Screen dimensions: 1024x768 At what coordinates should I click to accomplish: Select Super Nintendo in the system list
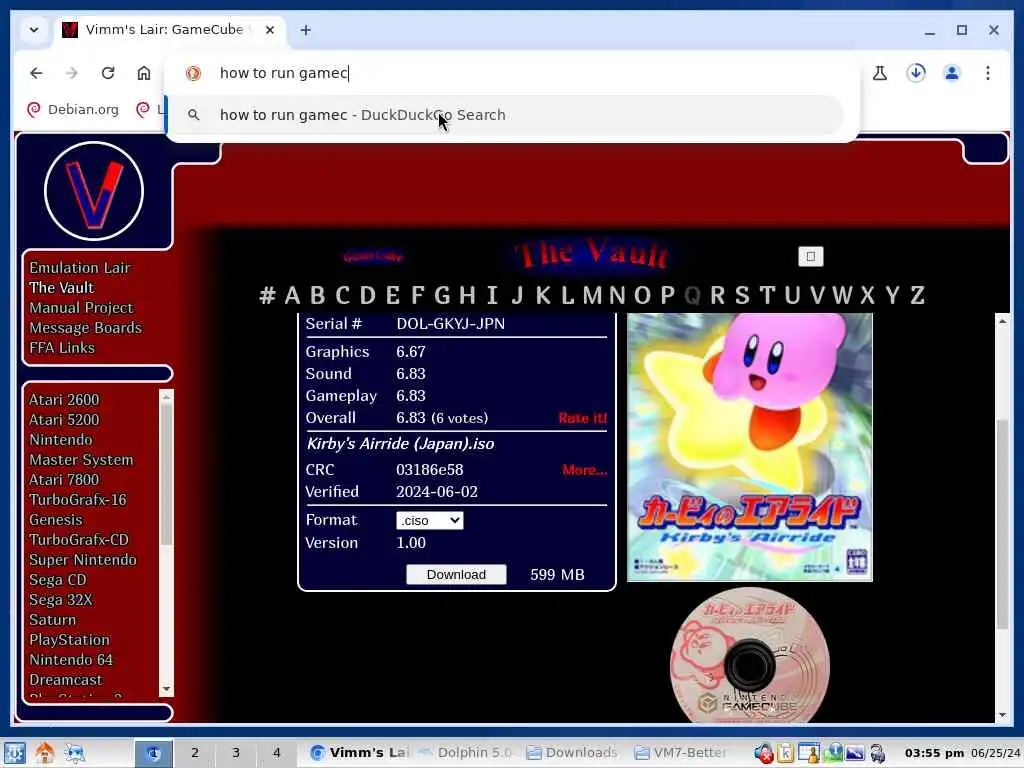83,560
